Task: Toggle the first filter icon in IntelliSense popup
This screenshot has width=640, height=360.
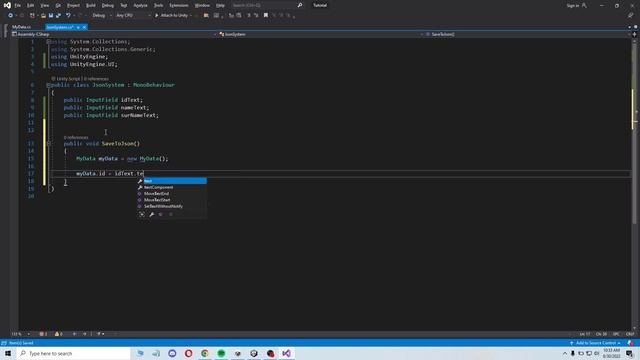Action: point(142,214)
